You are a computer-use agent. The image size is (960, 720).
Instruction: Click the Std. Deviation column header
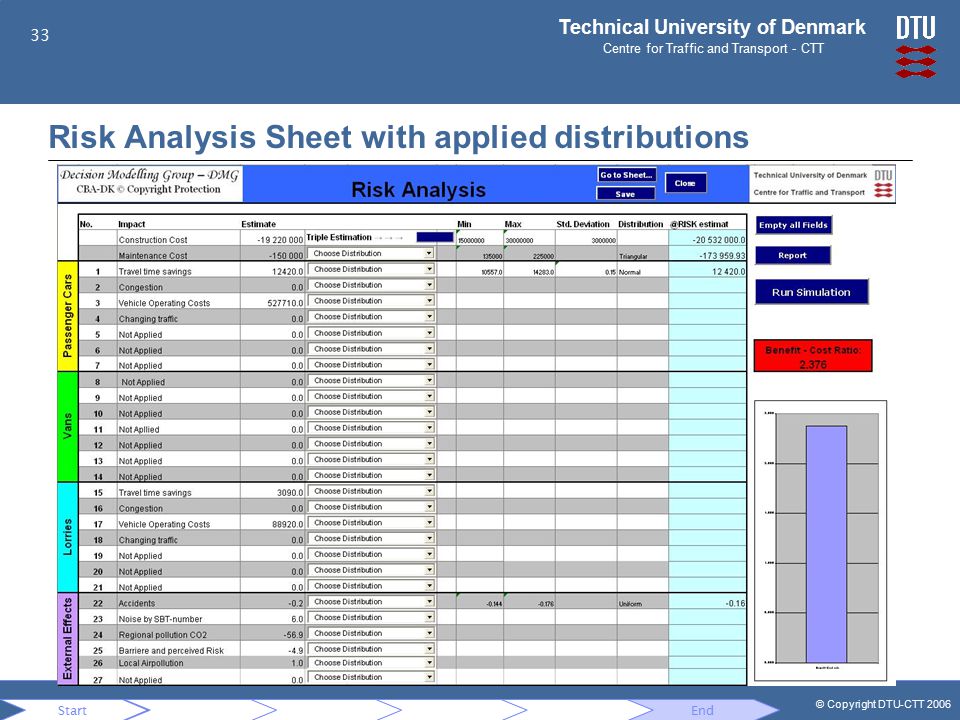(583, 224)
